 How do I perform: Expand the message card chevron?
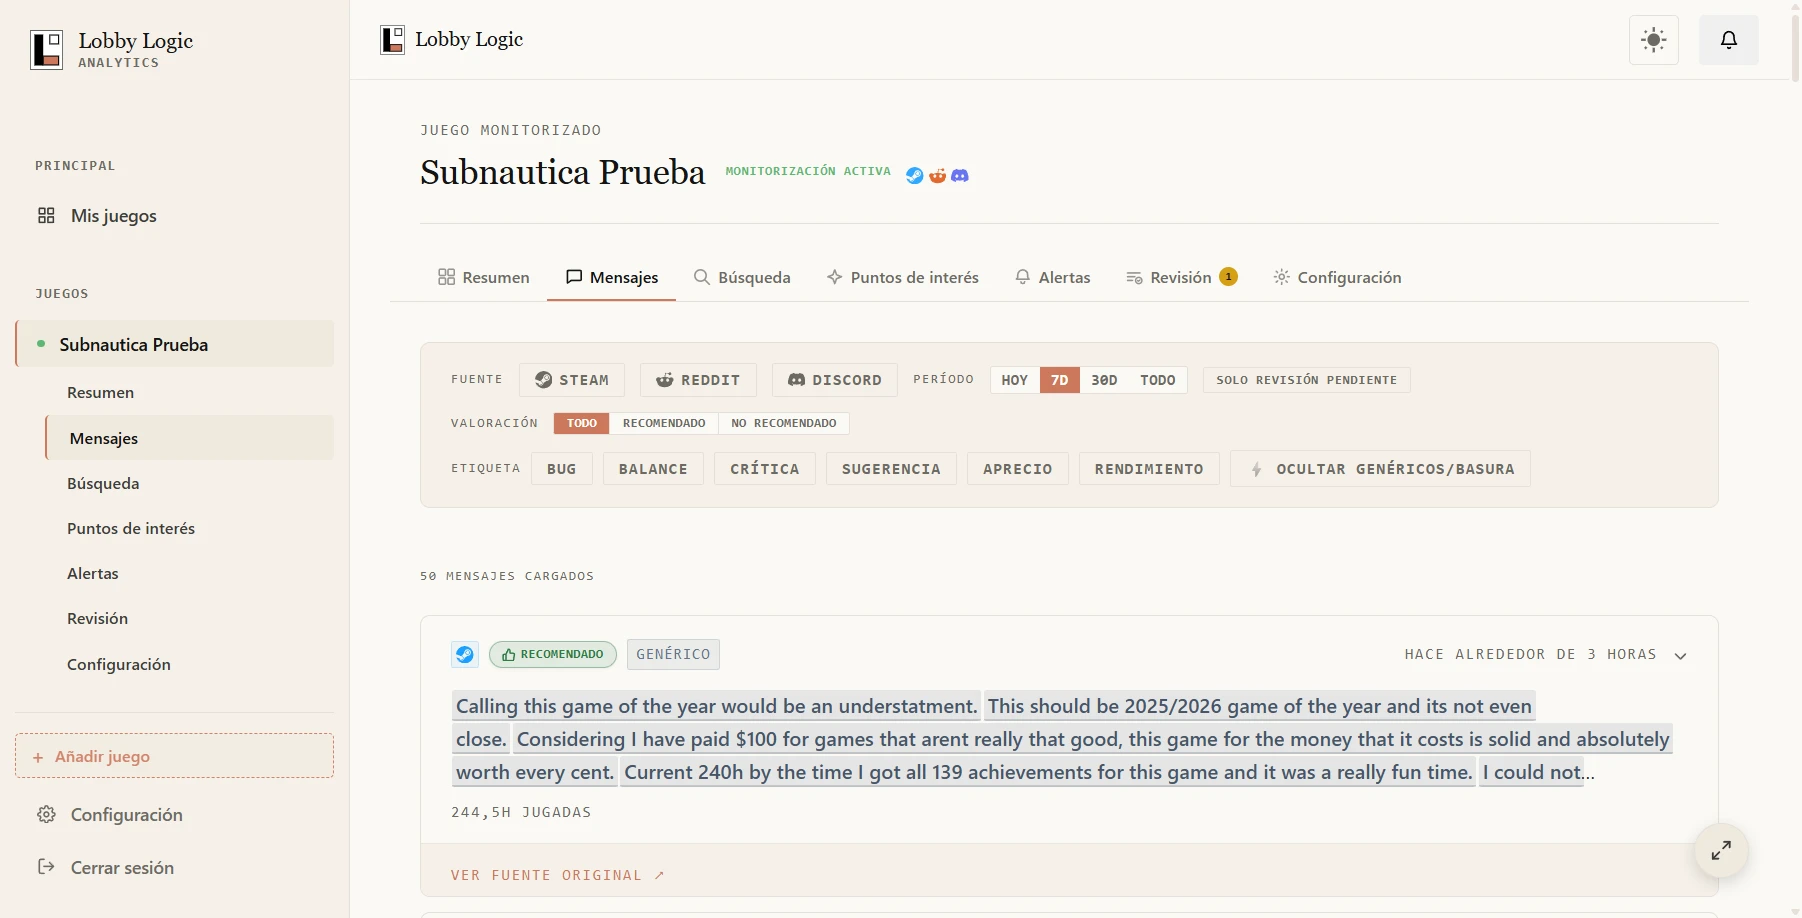click(1680, 656)
